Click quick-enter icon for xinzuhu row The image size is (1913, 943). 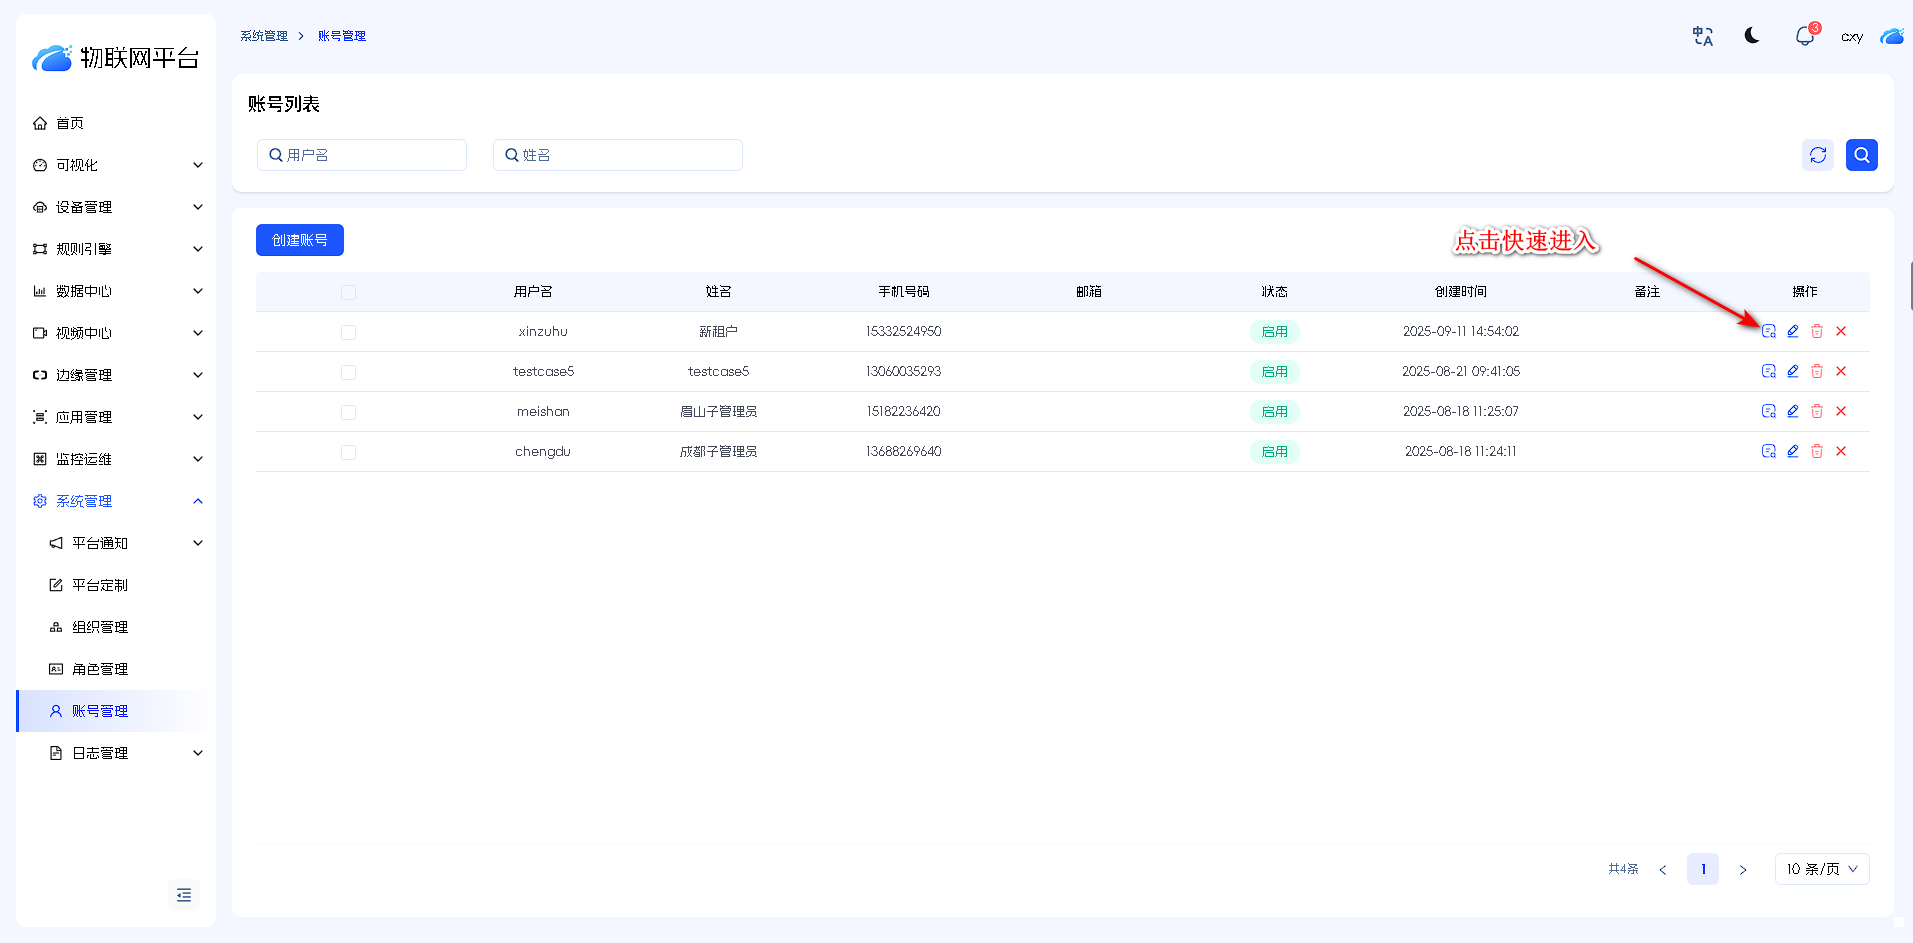click(1768, 331)
